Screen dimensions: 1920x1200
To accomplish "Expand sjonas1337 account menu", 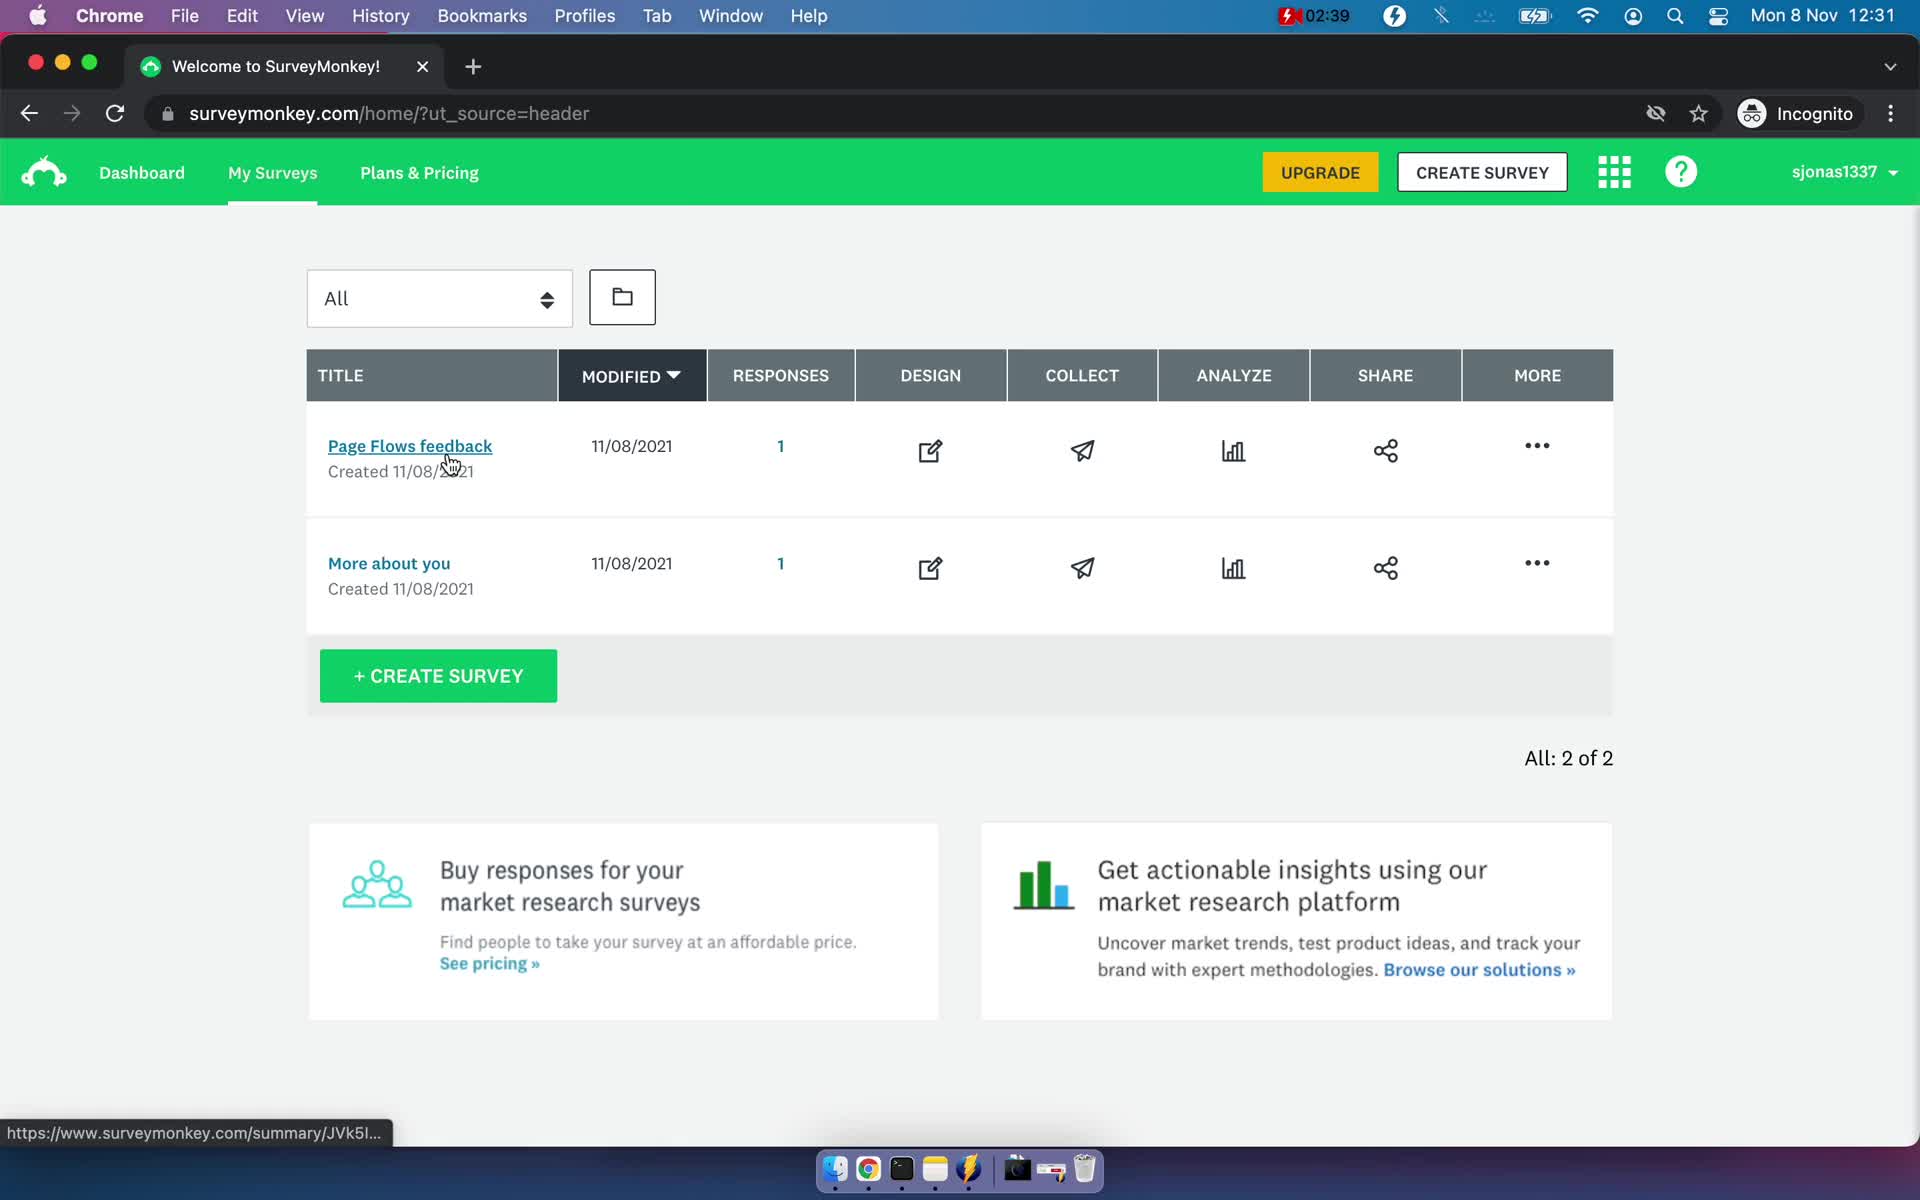I will 1844,172.
